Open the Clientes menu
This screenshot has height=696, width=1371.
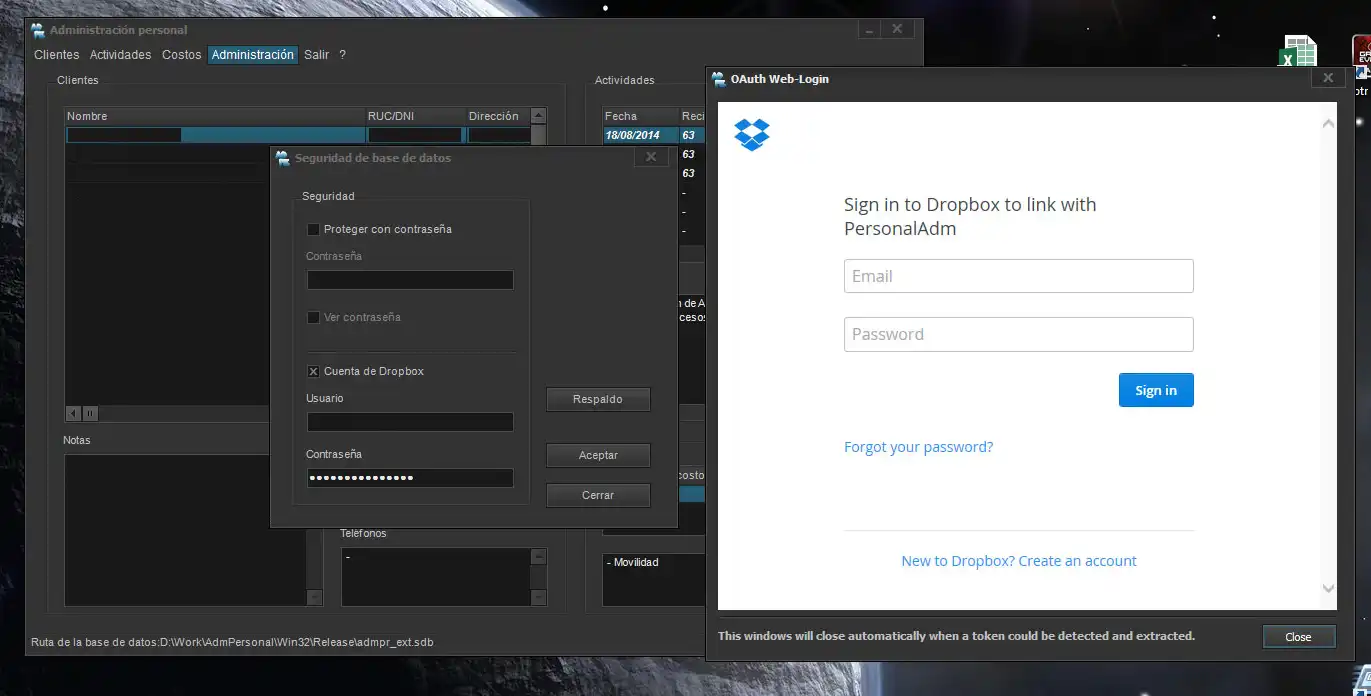click(x=56, y=55)
